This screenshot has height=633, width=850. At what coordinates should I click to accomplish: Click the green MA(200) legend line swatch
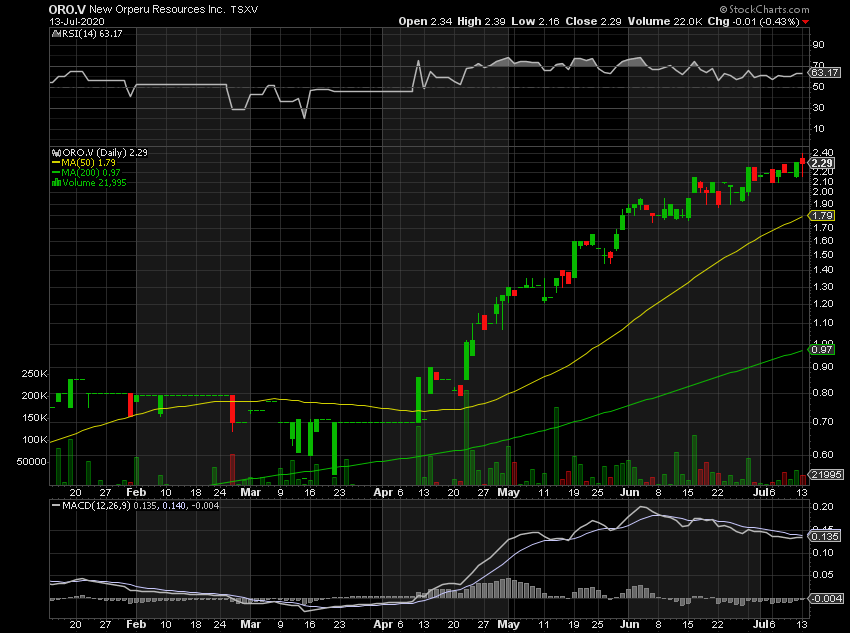pyautogui.click(x=56, y=173)
